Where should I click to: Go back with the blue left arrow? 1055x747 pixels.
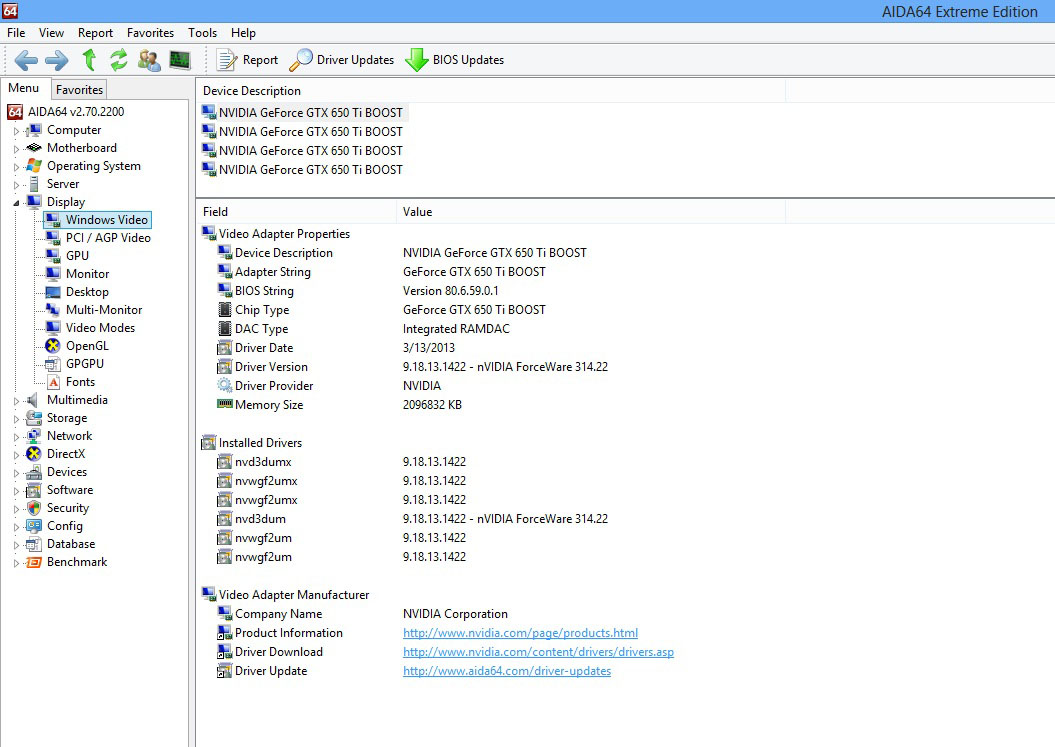pyautogui.click(x=26, y=60)
